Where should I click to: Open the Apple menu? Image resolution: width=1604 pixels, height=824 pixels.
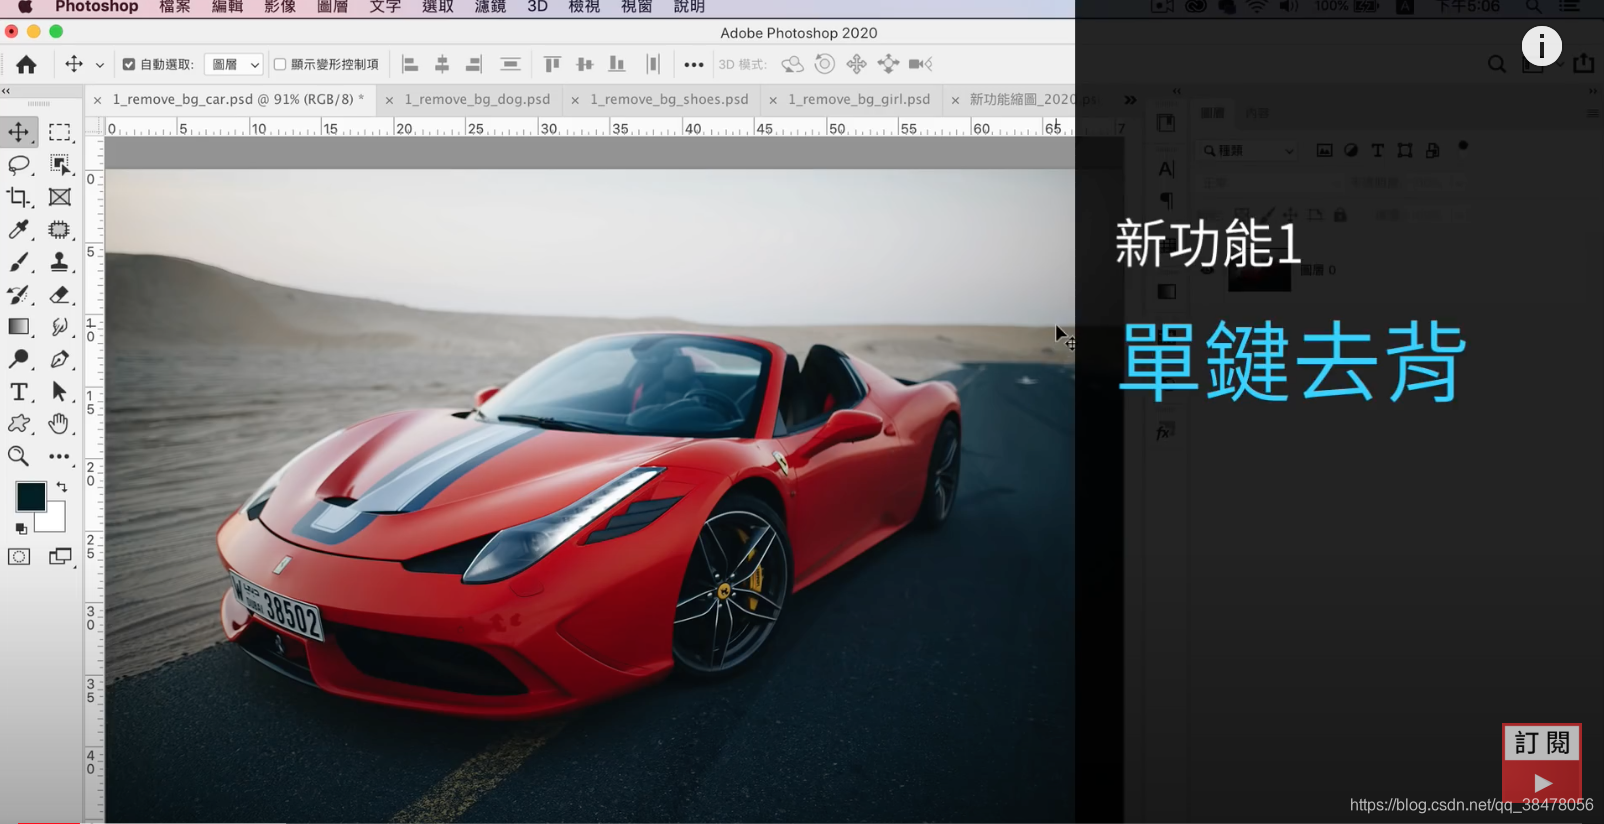point(25,7)
